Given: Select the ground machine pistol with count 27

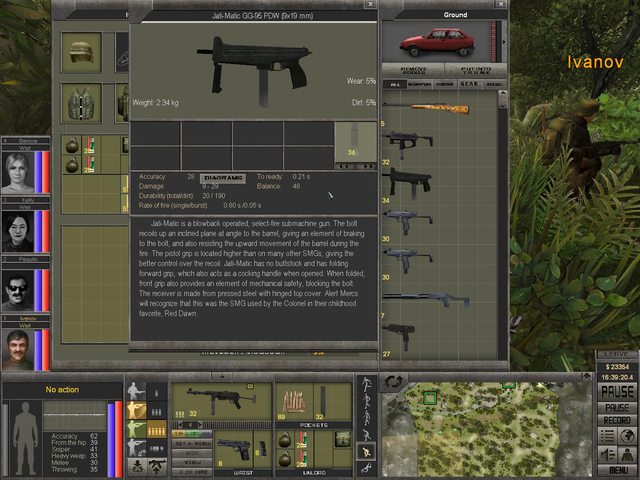Looking at the screenshot, I should pyautogui.click(x=400, y=336).
